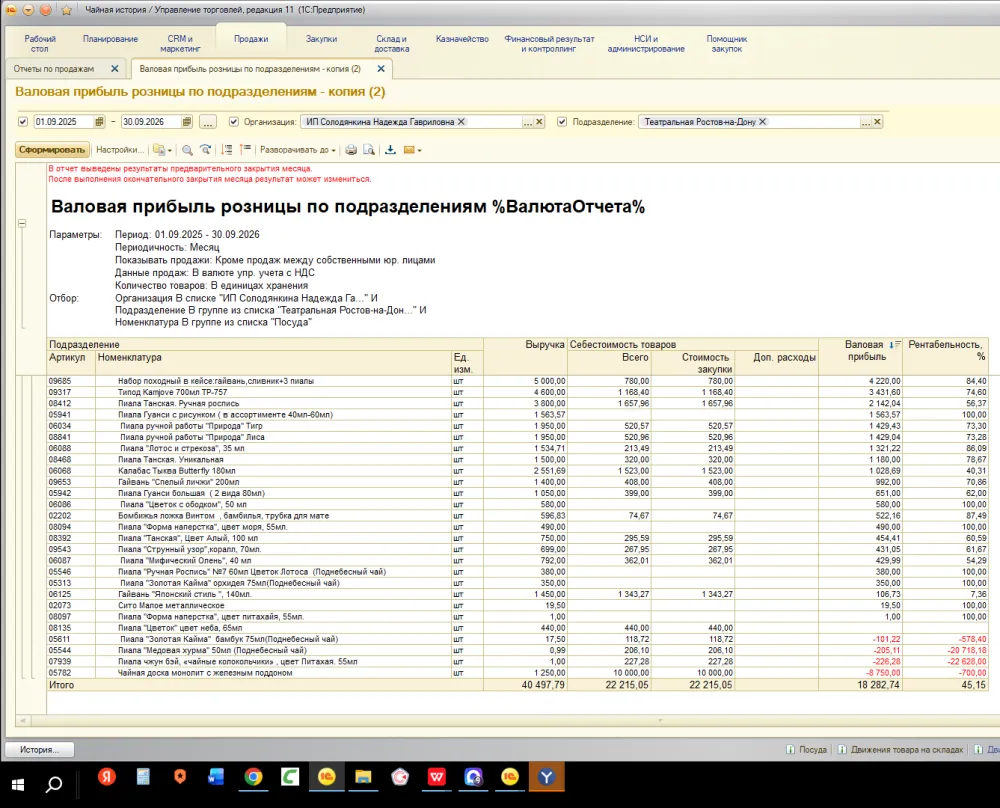The height and width of the screenshot is (808, 1000).
Task: Remove Театральная Ростов-на-Дону tag
Action: click(x=762, y=122)
